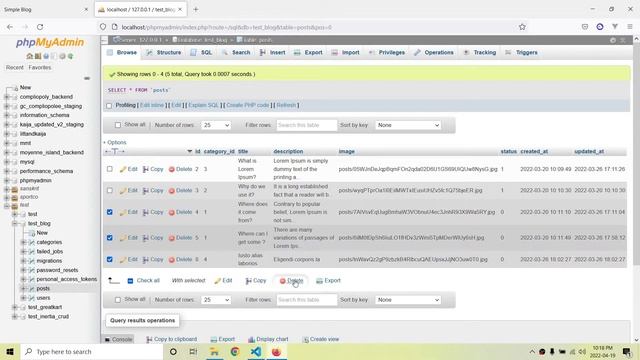Click upper Filter rows search field
This screenshot has width=640, height=360.
click(x=307, y=125)
